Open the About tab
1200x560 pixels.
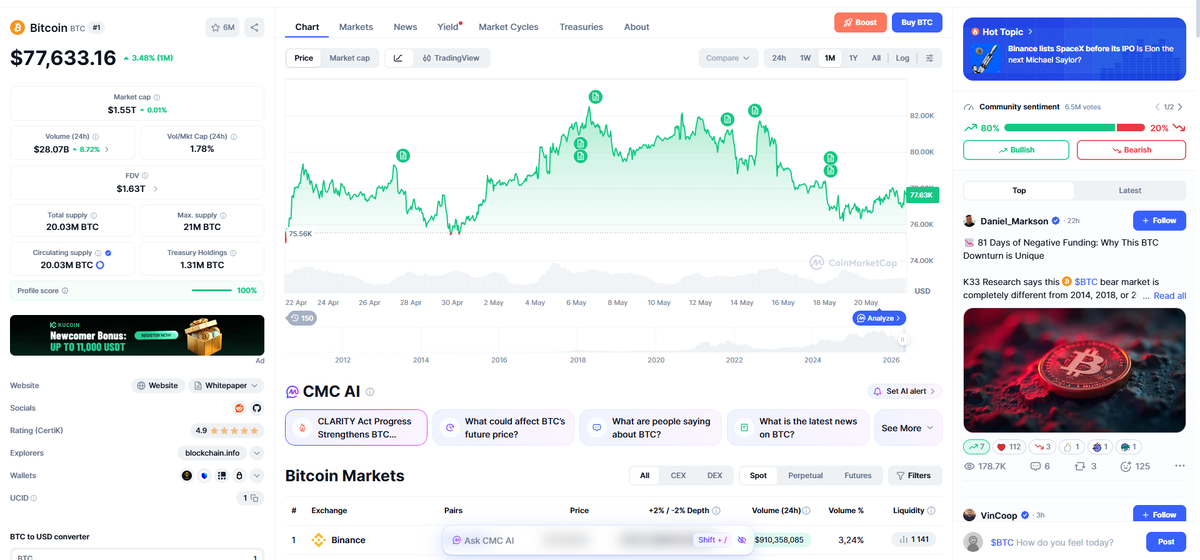click(637, 27)
